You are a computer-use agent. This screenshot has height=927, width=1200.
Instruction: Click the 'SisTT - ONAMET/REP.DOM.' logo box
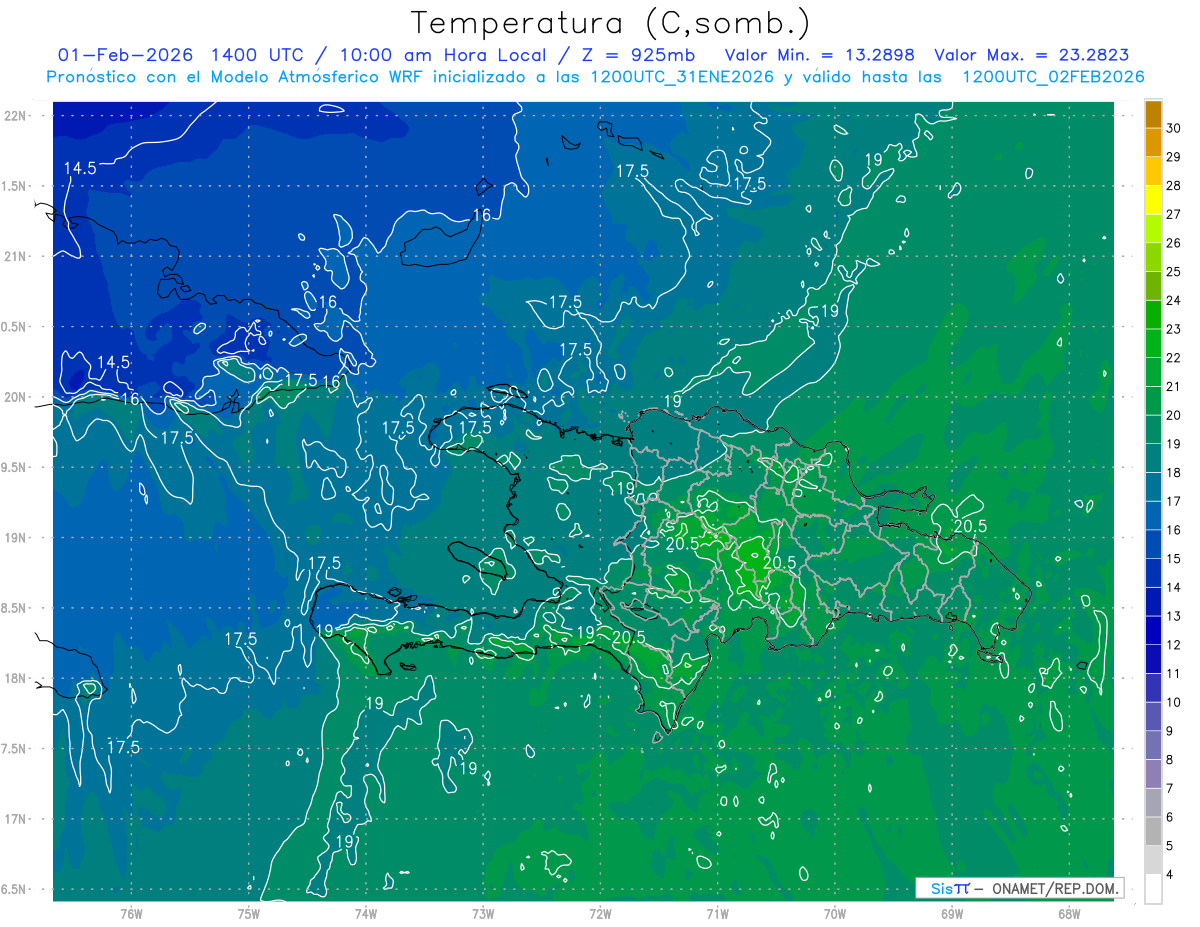(1019, 888)
